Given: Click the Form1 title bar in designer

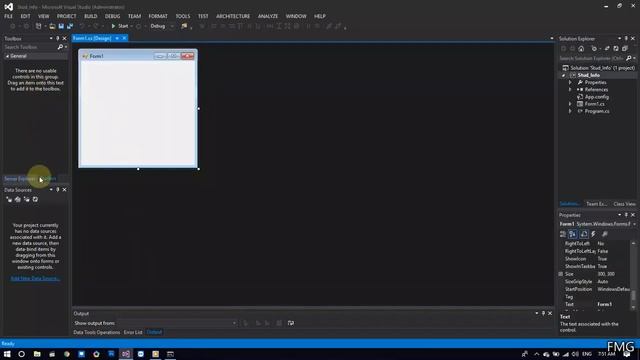Looking at the screenshot, I should (x=138, y=56).
